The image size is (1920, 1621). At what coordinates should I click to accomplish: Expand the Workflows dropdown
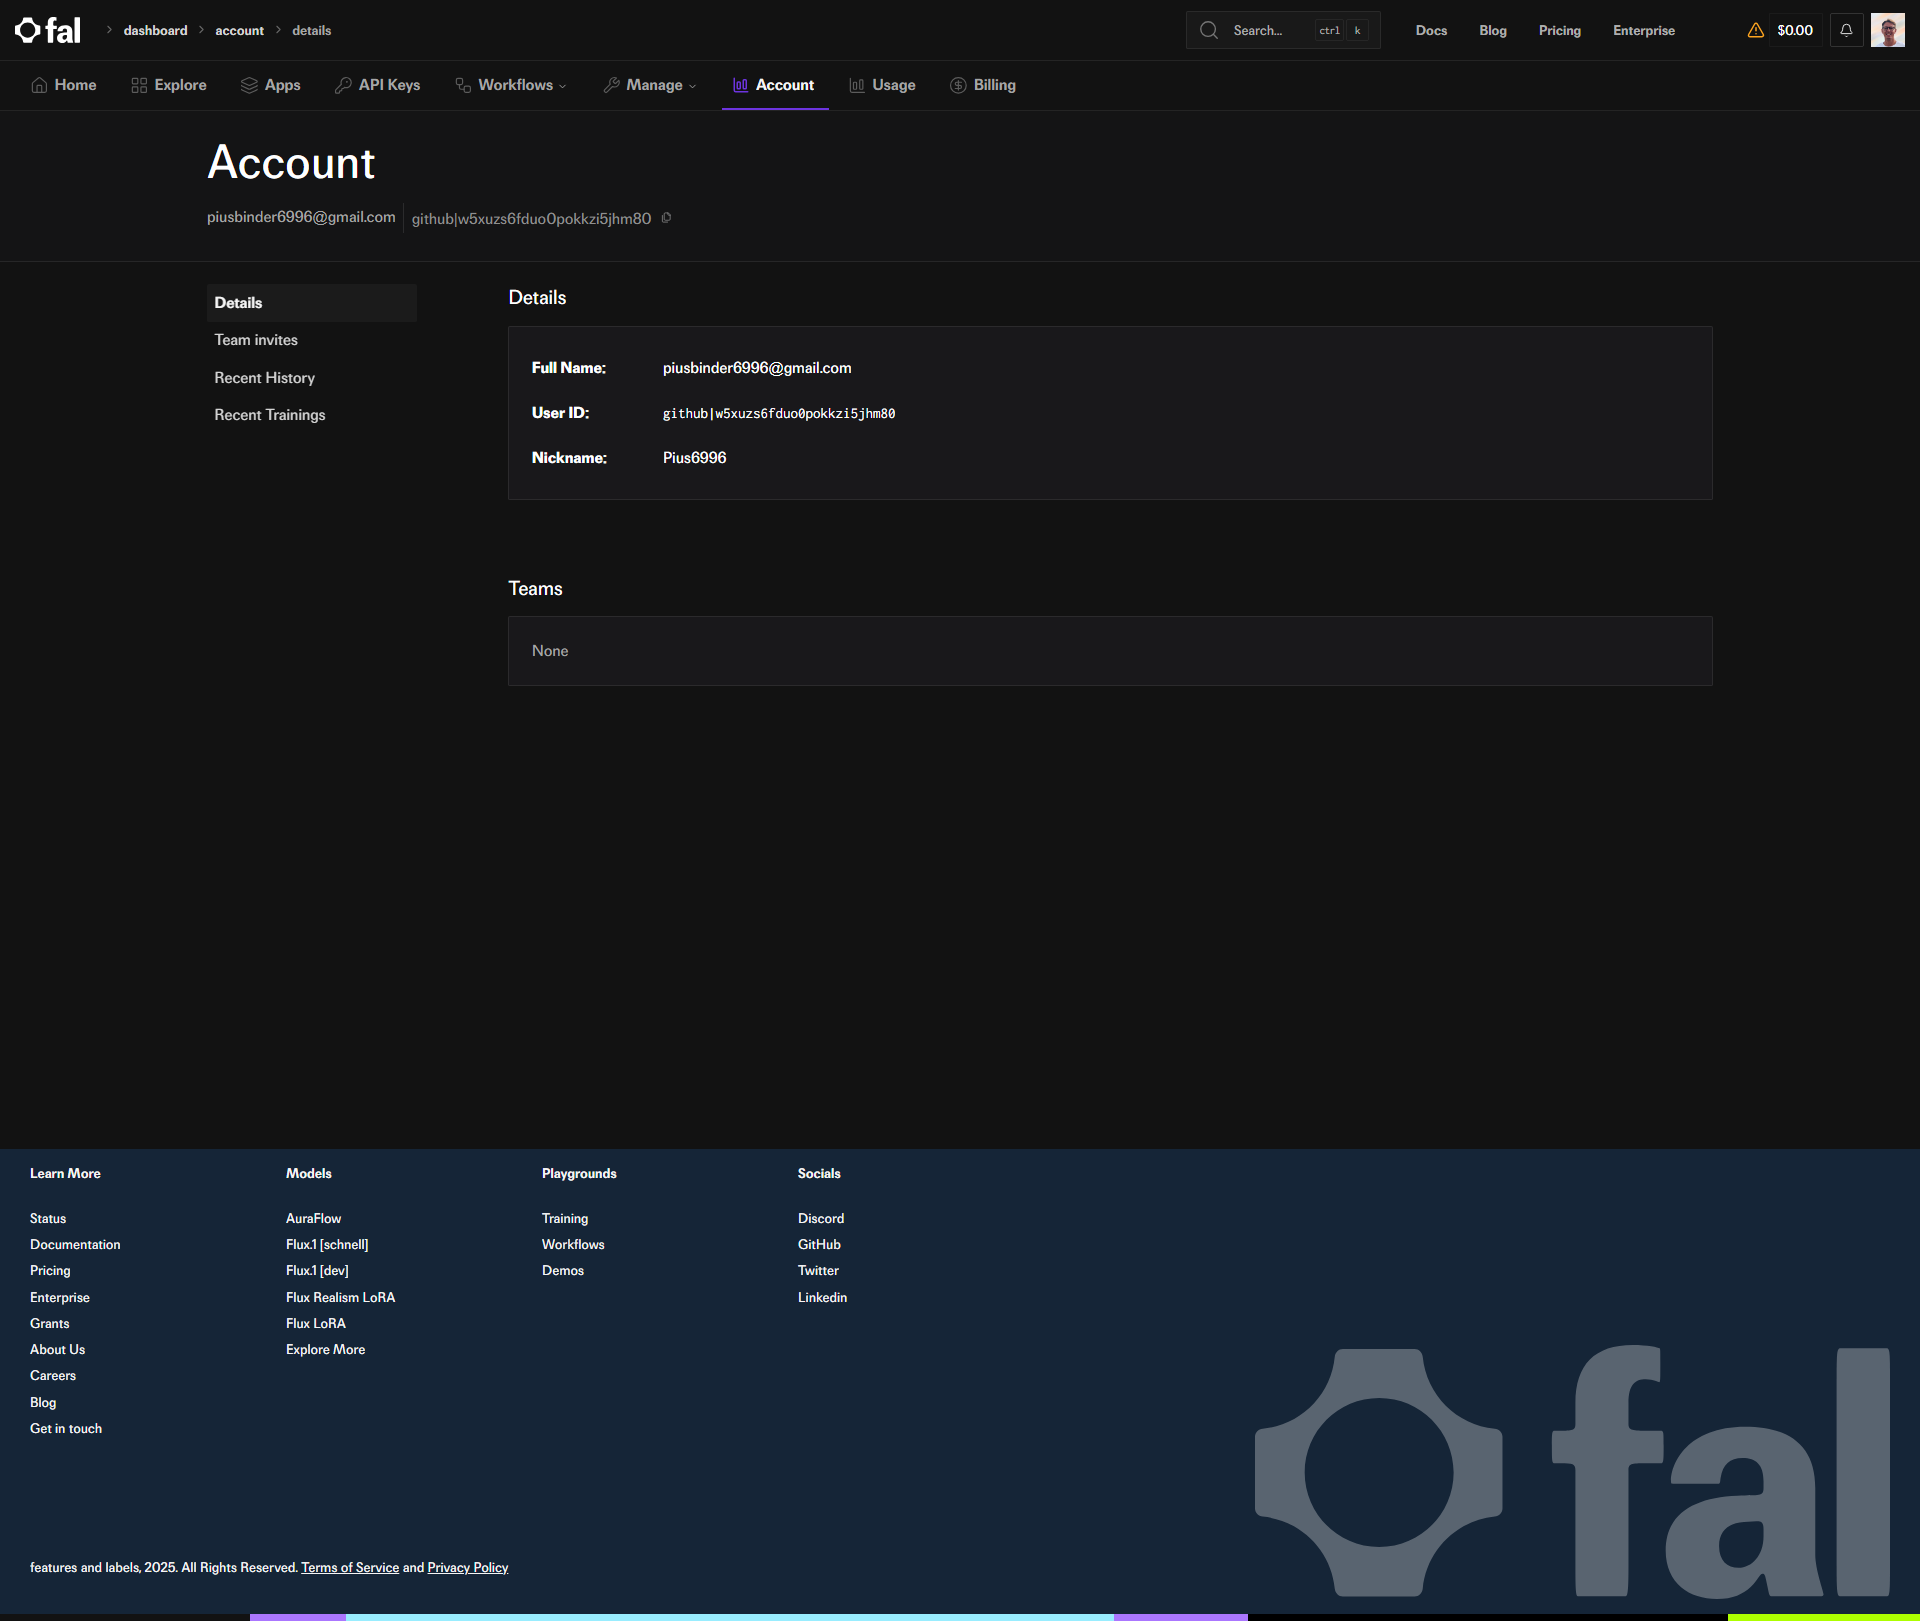(x=511, y=85)
